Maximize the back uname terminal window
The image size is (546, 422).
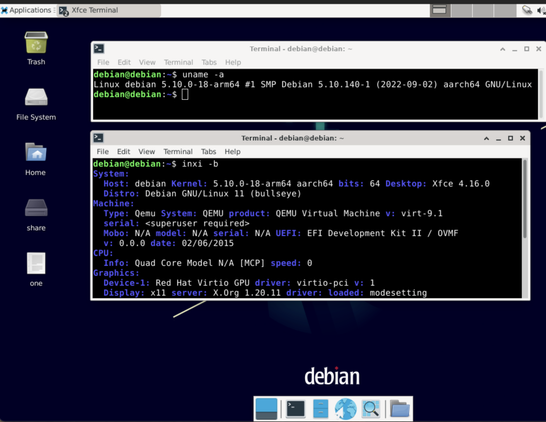(x=527, y=49)
